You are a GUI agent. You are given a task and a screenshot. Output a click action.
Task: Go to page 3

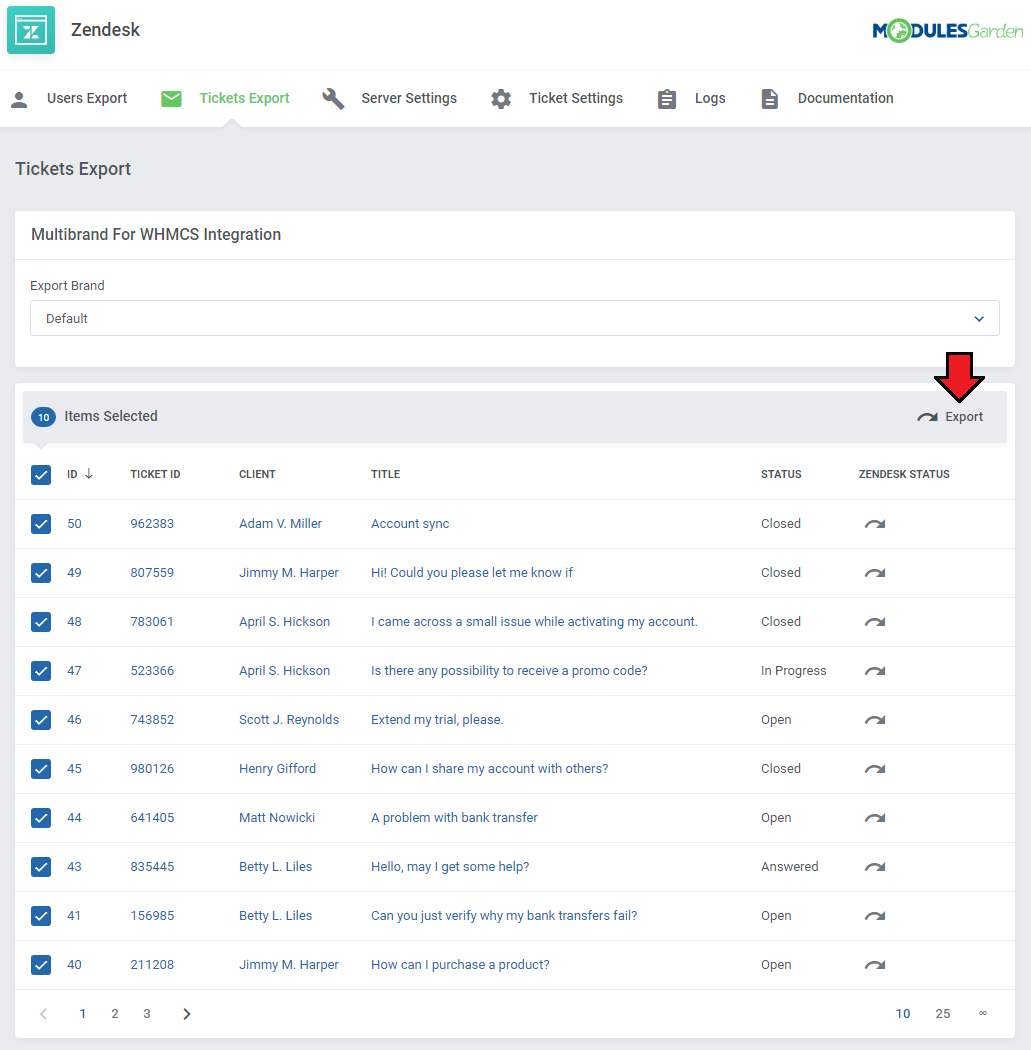point(147,1014)
